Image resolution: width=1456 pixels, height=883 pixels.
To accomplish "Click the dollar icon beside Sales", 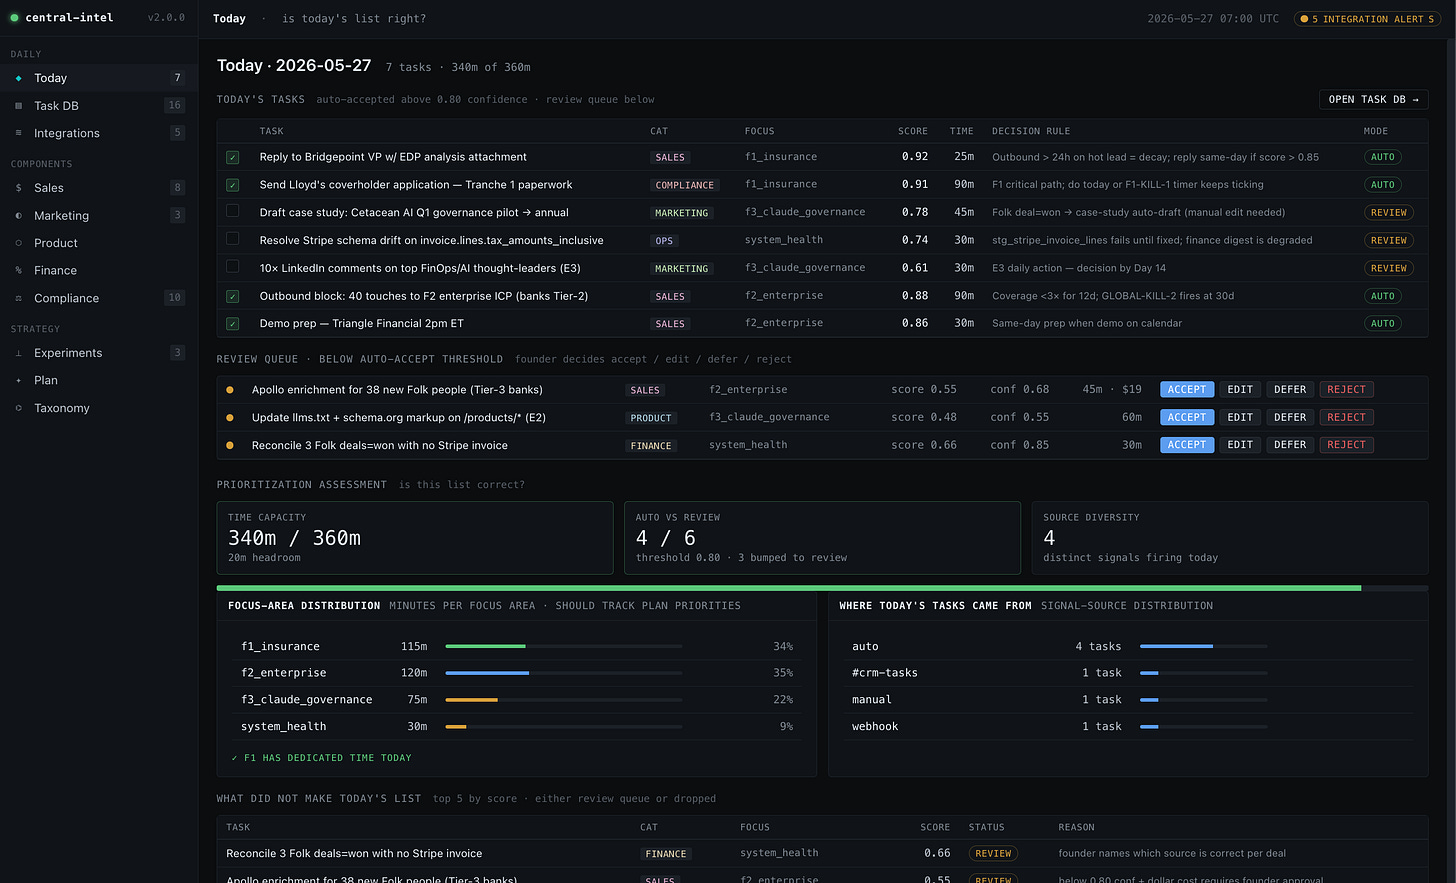I will point(18,188).
